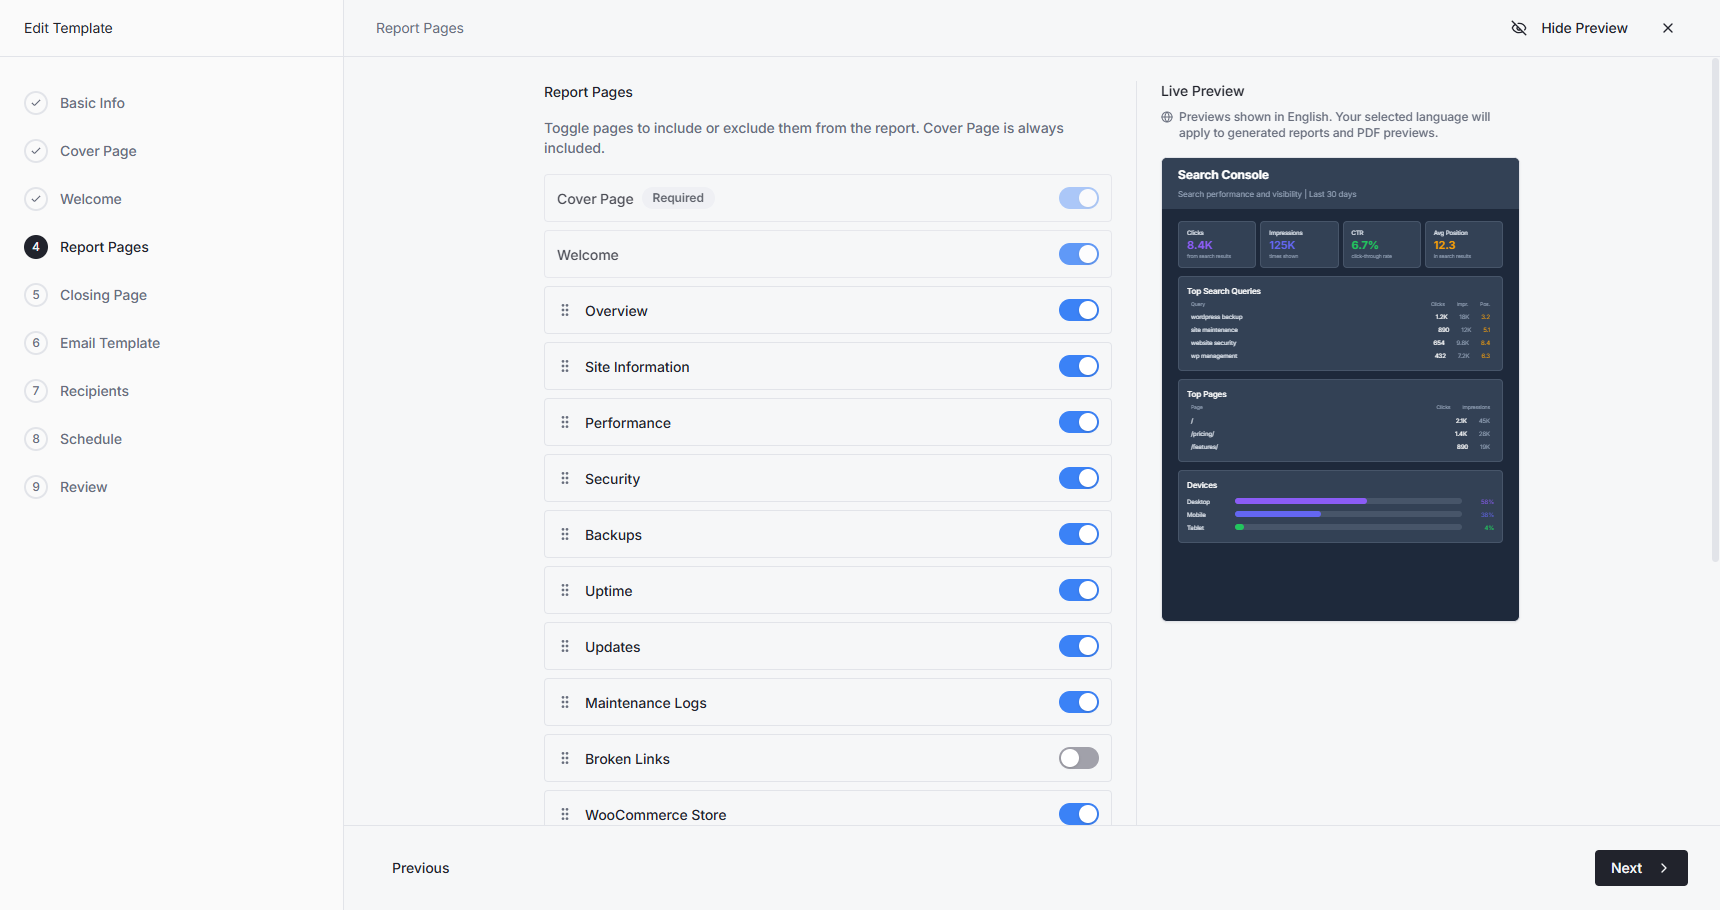The height and width of the screenshot is (910, 1720).
Task: Go to Basic Info step
Action: click(x=92, y=103)
